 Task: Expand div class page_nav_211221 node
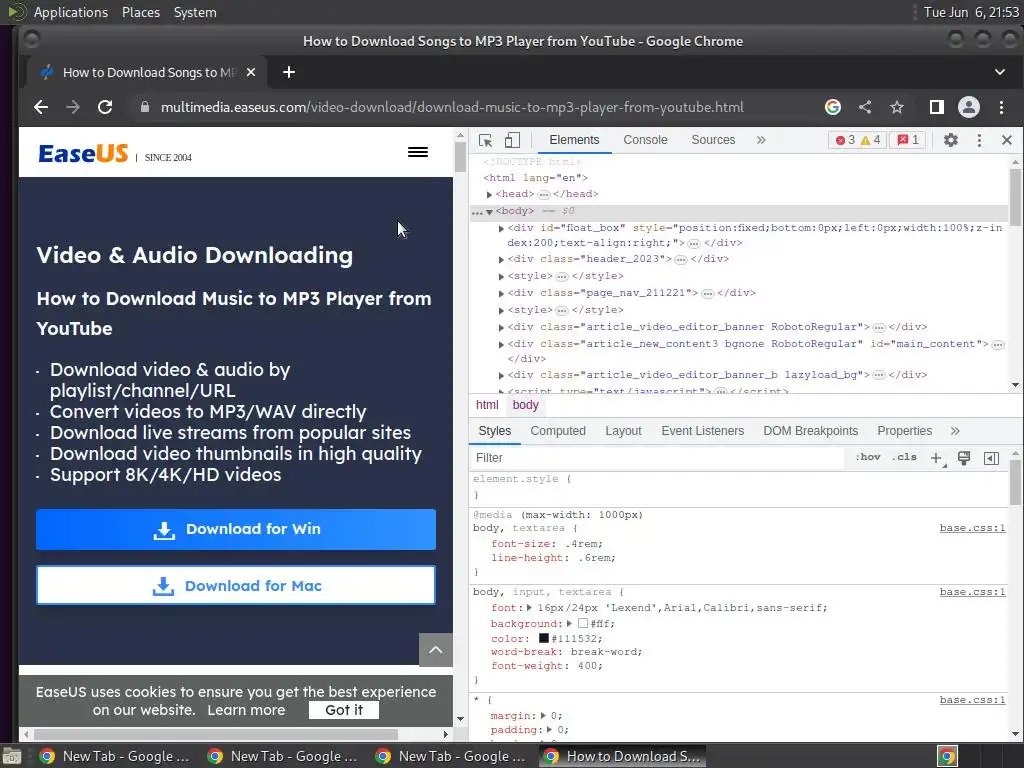501,294
